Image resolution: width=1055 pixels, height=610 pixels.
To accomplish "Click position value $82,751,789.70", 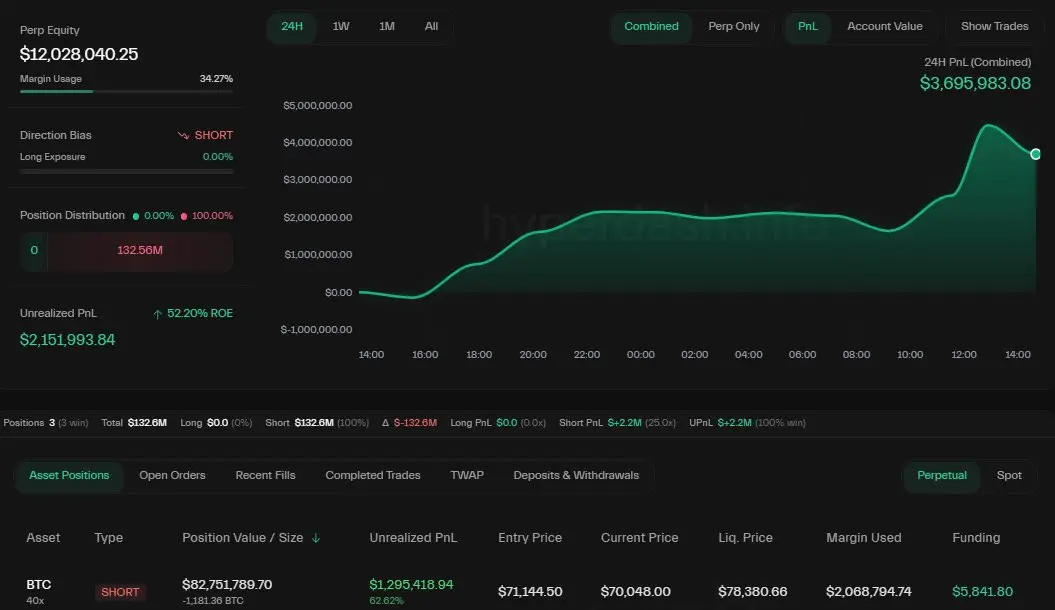I will click(x=227, y=584).
